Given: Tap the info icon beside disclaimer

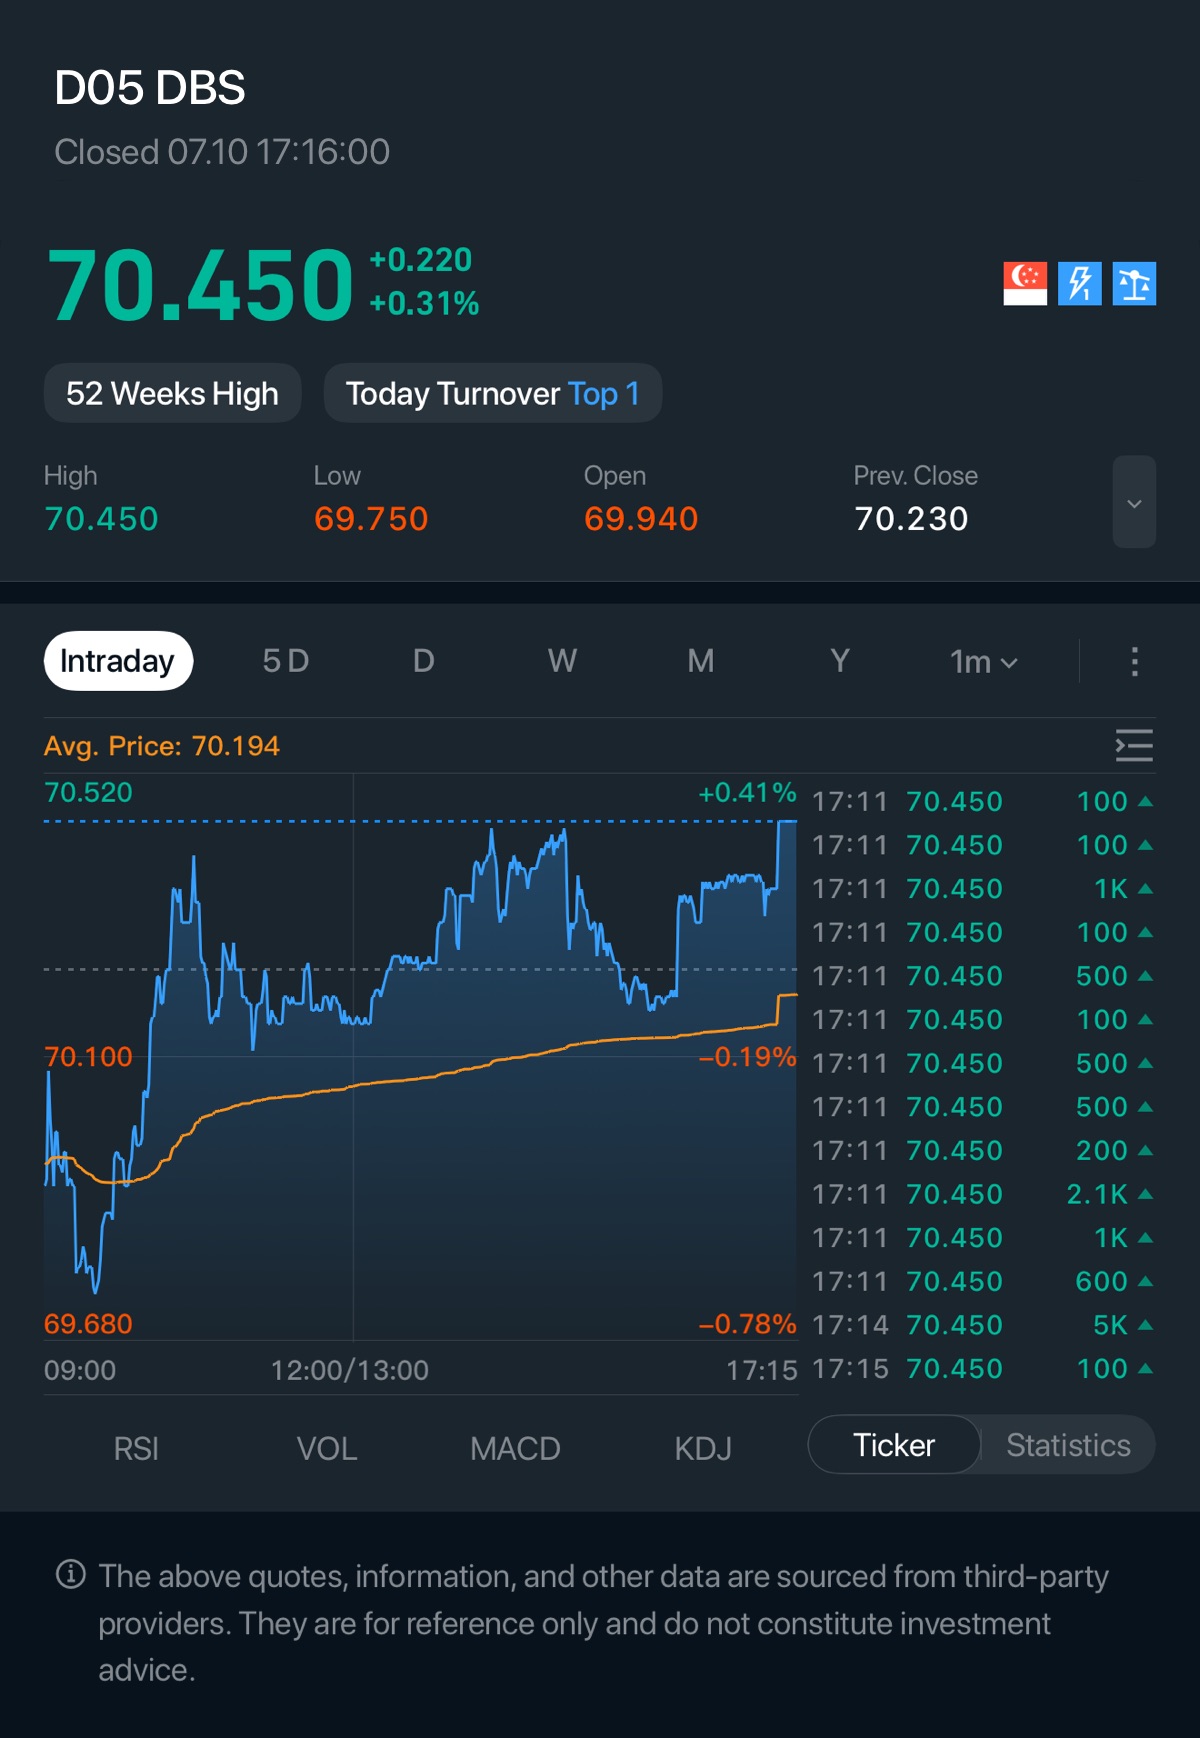Looking at the screenshot, I should (70, 1574).
